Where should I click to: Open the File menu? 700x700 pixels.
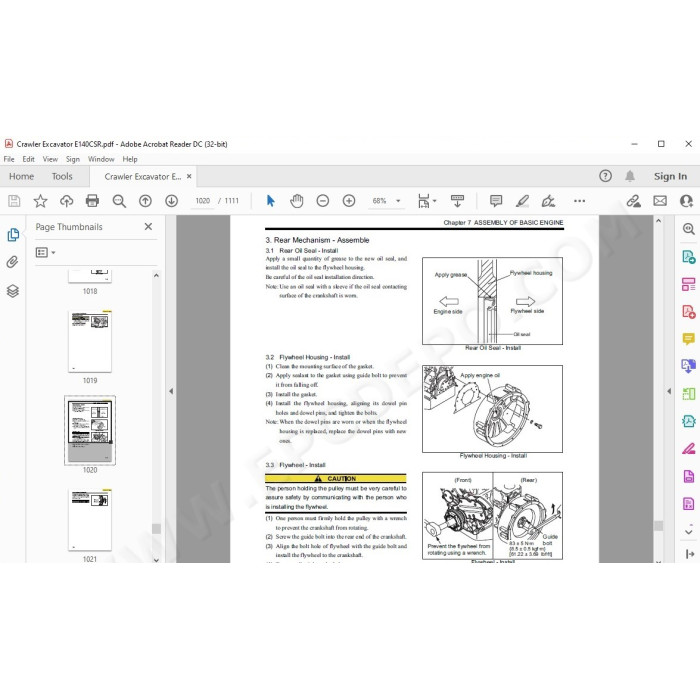9,159
